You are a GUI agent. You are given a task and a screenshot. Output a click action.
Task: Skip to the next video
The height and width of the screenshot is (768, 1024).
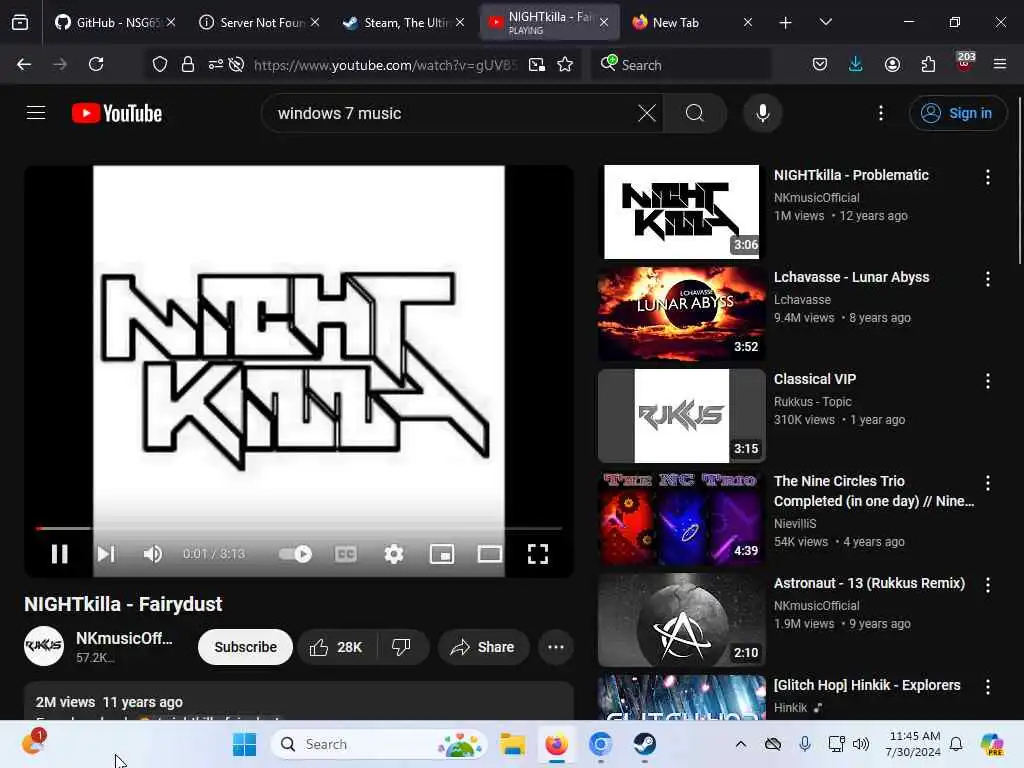tap(106, 554)
